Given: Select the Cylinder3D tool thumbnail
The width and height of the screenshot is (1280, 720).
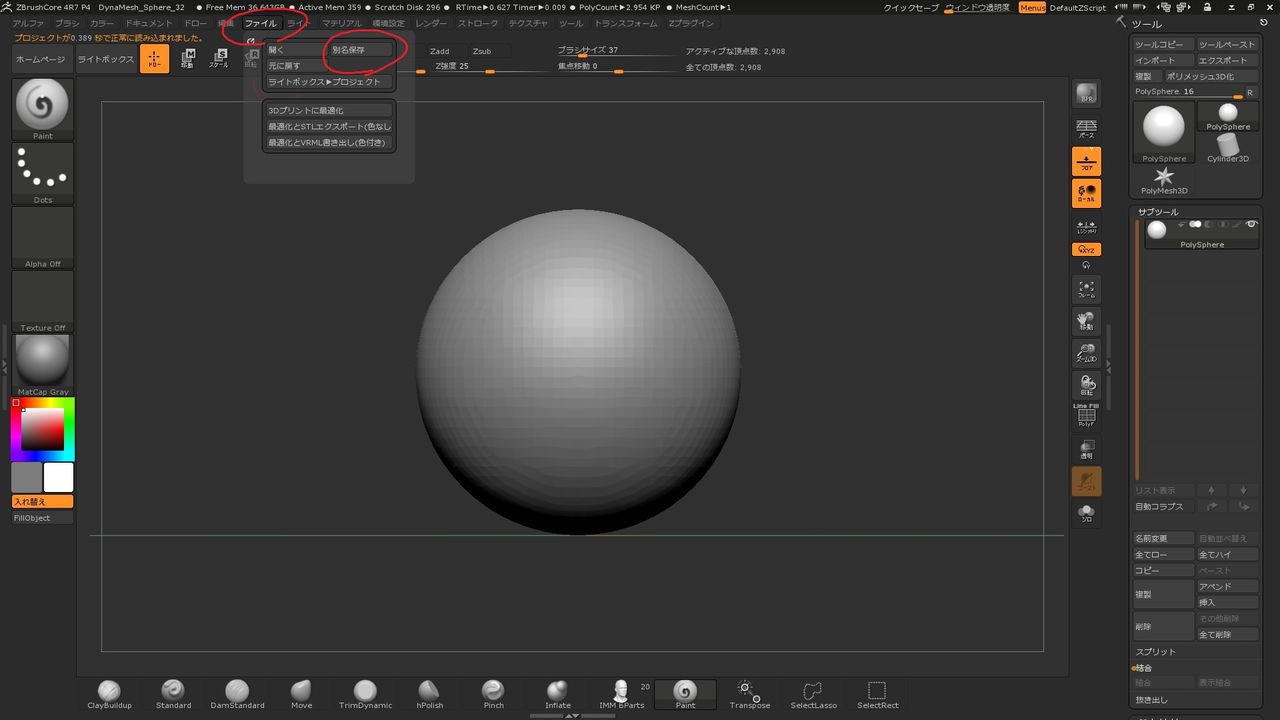Looking at the screenshot, I should point(1227,148).
